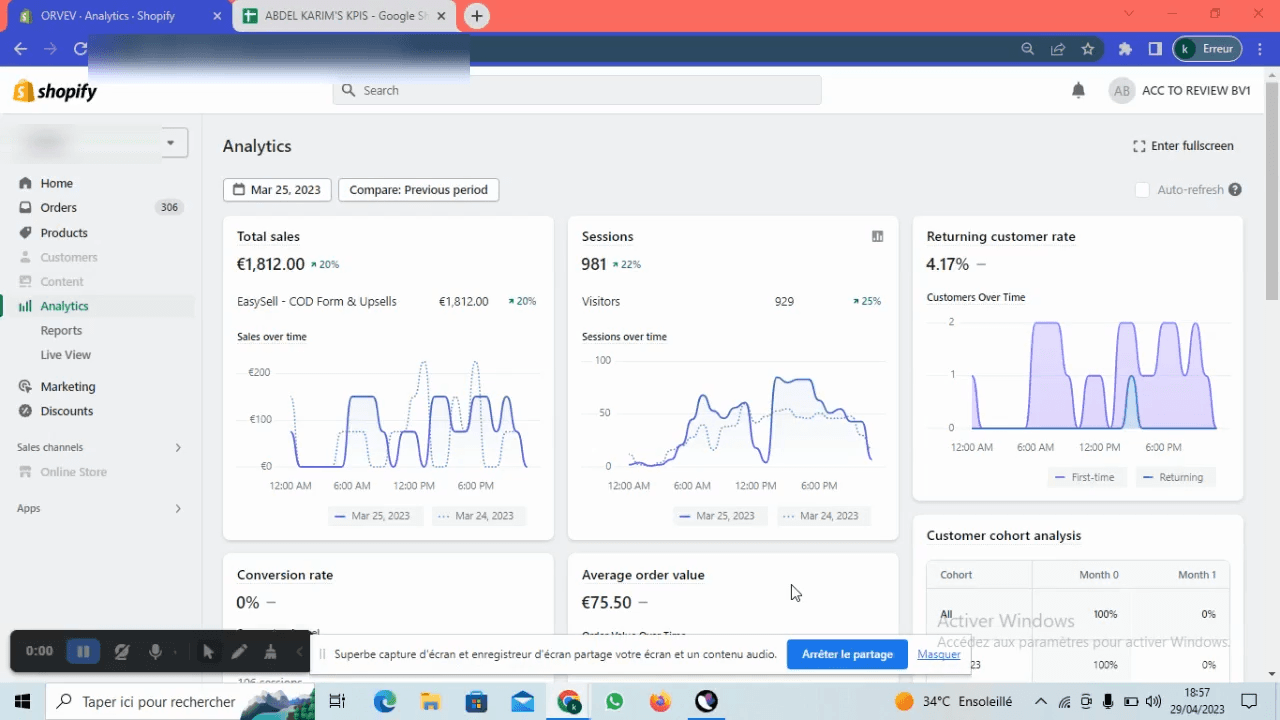Open File Explorer from the taskbar
1280x720 pixels.
tap(430, 701)
